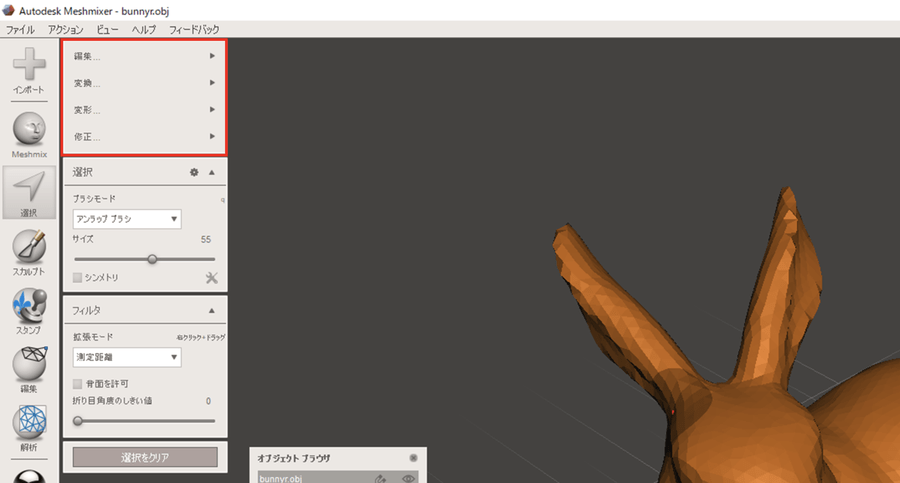
Task: Close the Object Browser panel
Action: [x=413, y=458]
